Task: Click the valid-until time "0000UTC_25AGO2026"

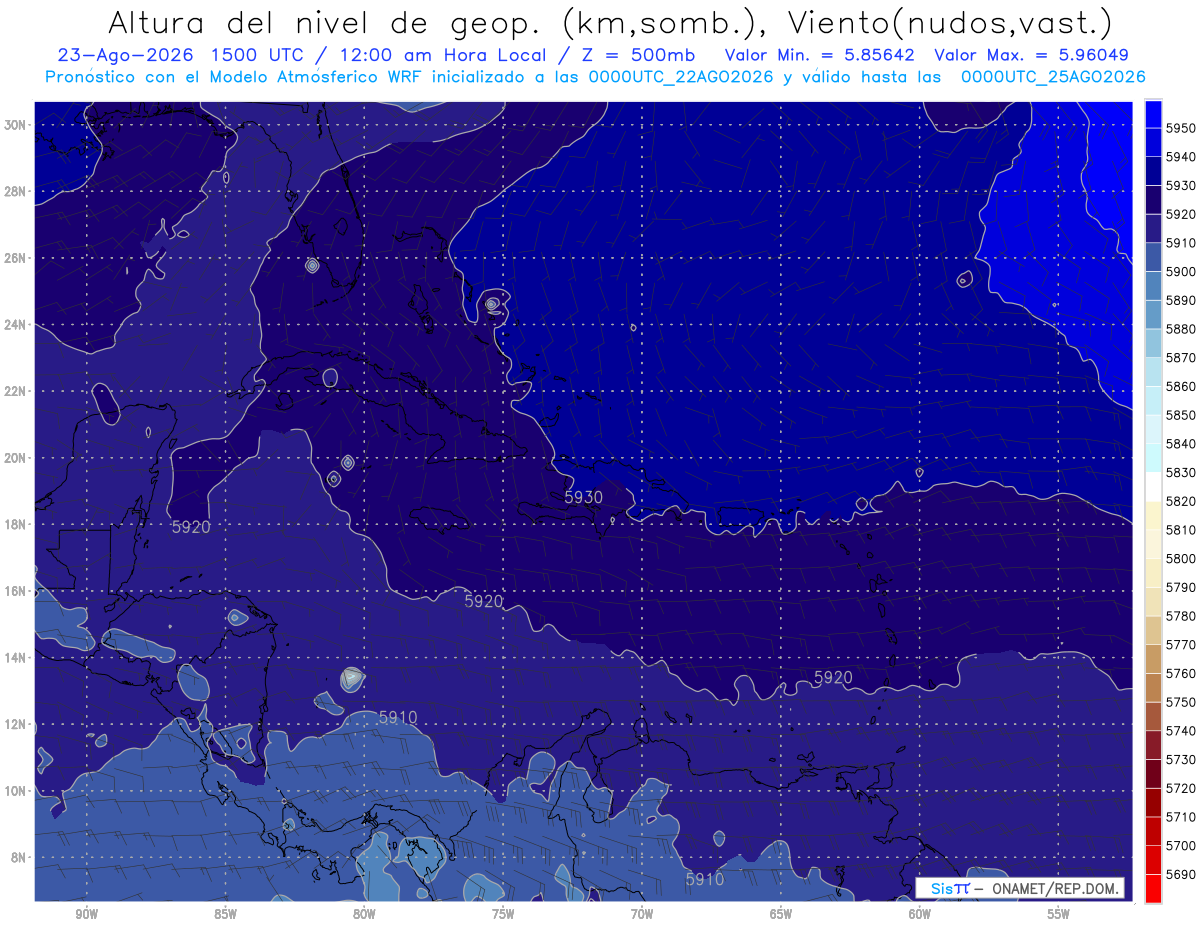Action: click(1053, 76)
